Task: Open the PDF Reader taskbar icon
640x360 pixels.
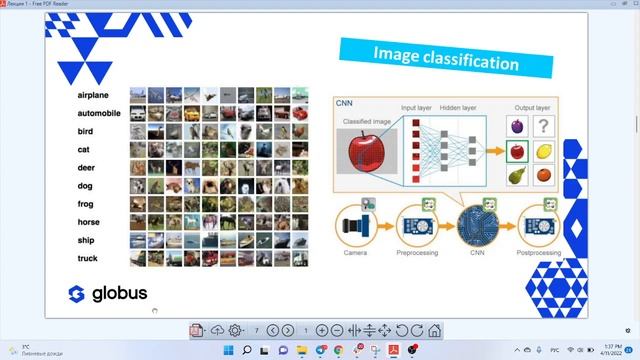Action: [393, 350]
